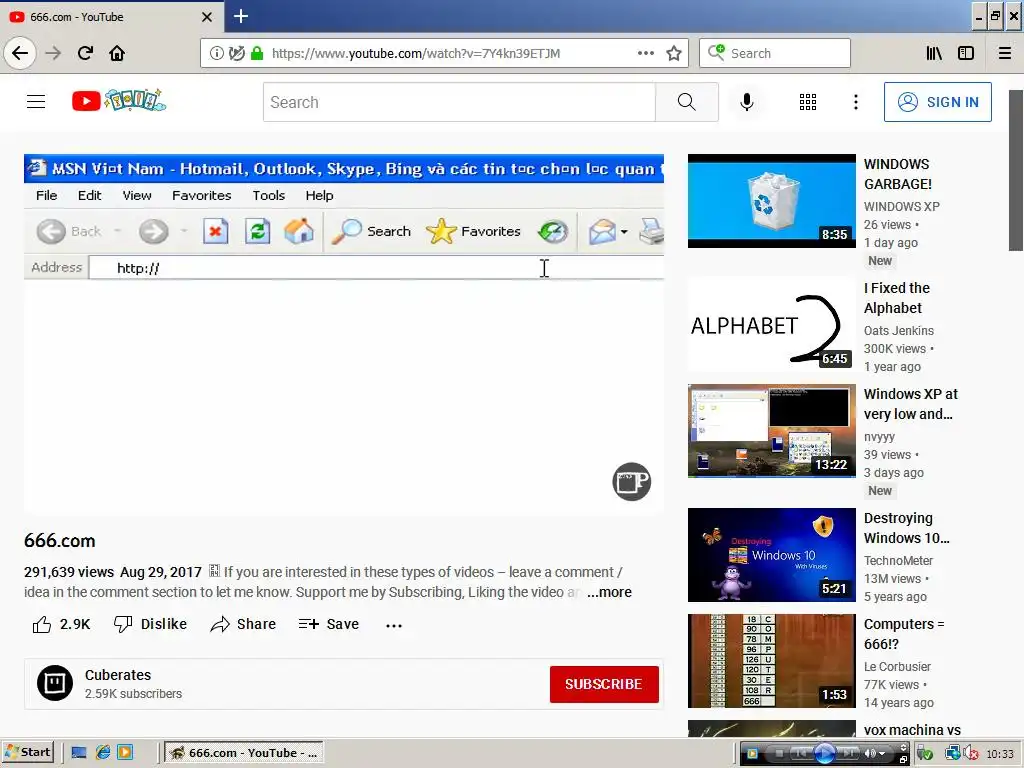Screen dimensions: 1024x768
Task: Open YouTube settings three-dot menu
Action: click(856, 102)
